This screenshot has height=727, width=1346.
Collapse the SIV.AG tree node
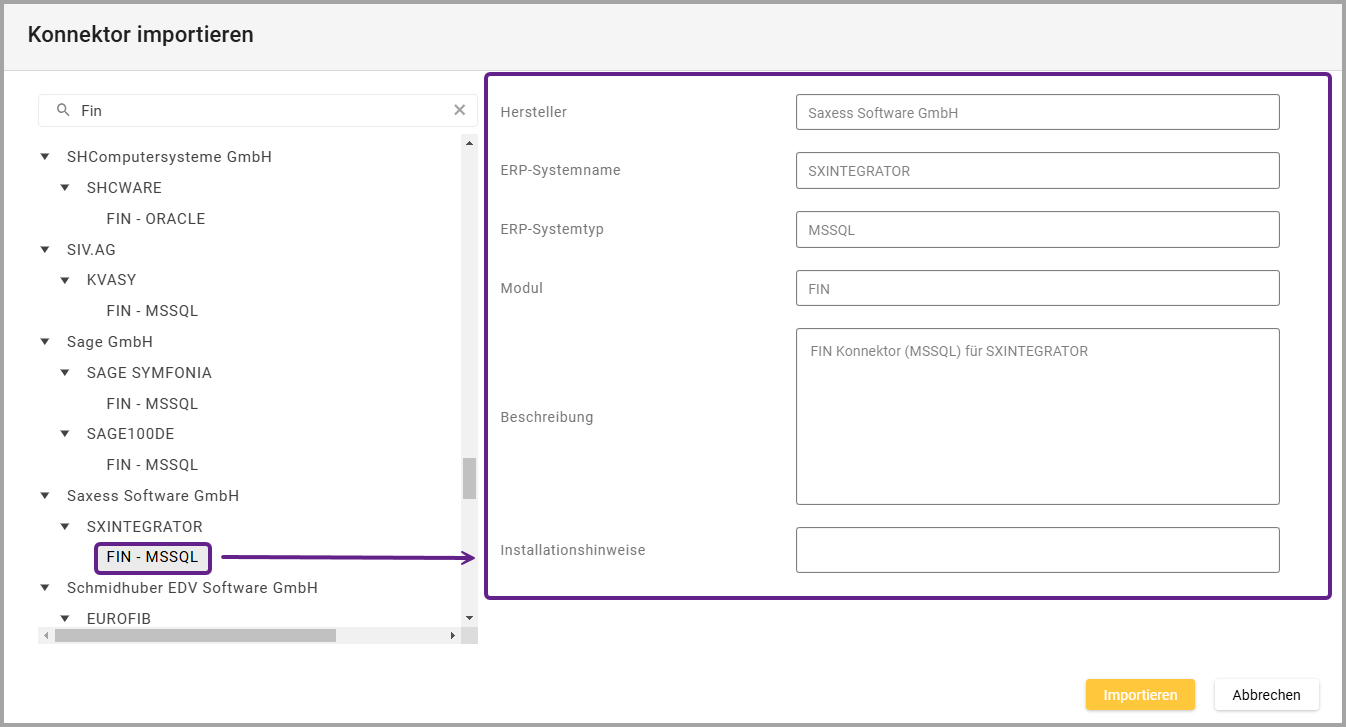coord(44,250)
